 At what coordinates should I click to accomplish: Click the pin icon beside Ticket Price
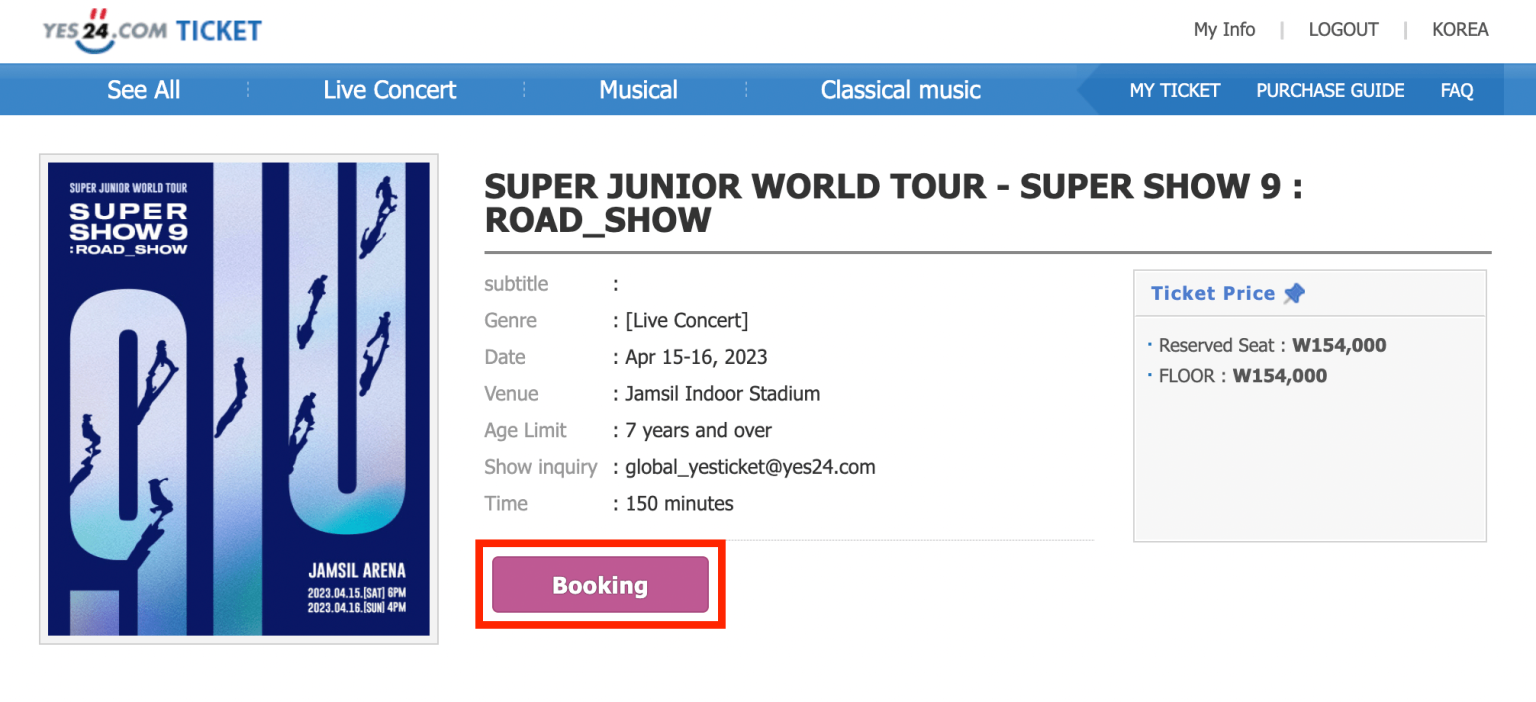(x=1294, y=293)
